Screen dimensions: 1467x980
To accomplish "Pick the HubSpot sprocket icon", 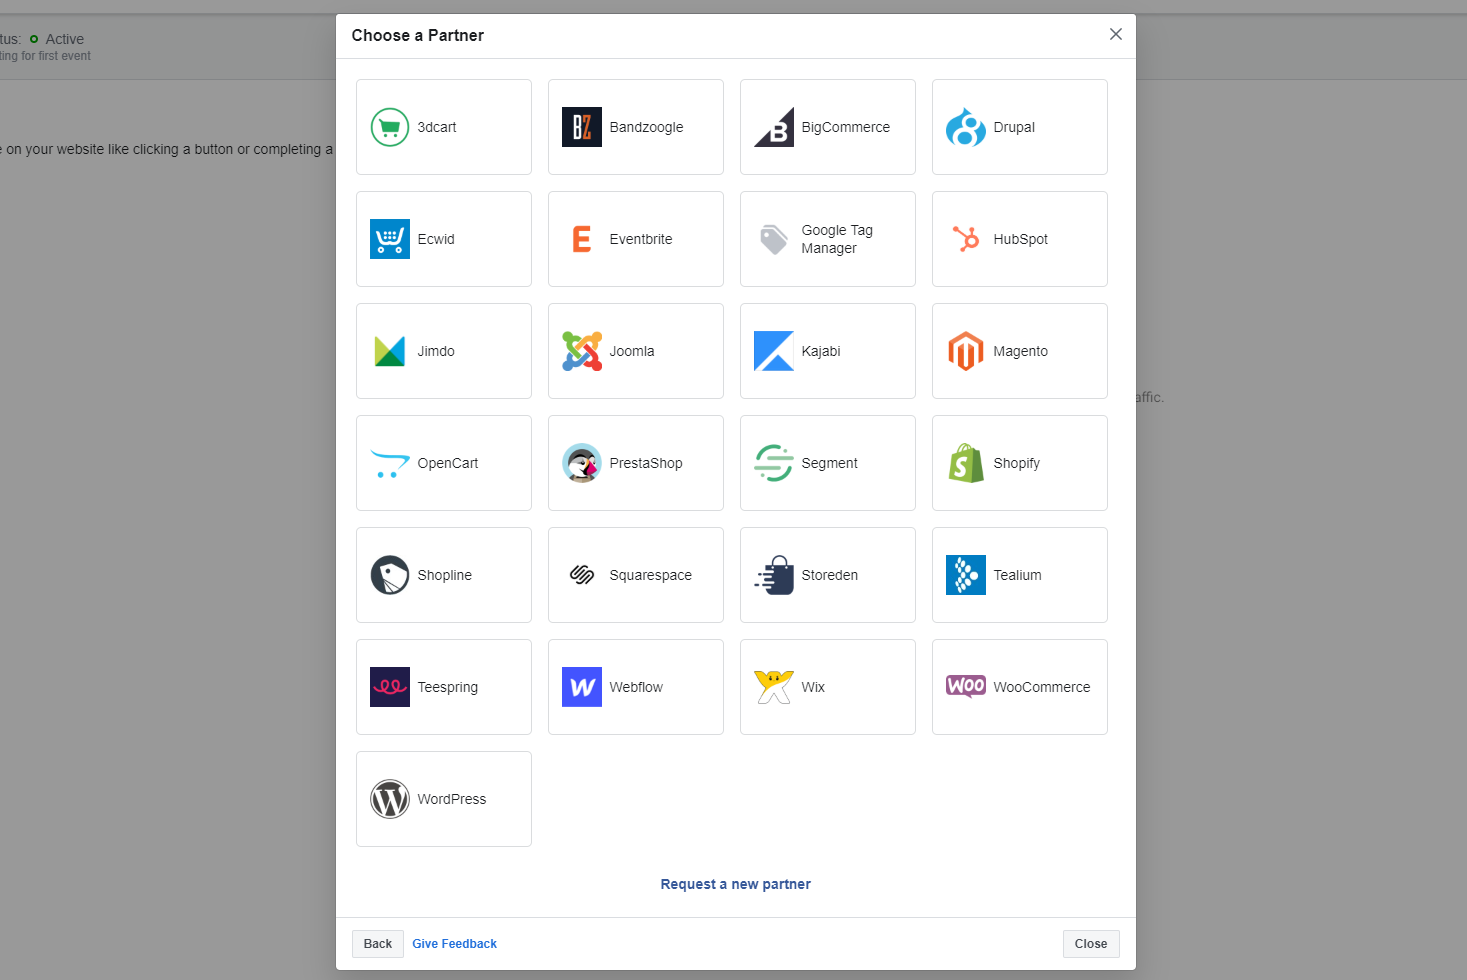I will click(965, 239).
